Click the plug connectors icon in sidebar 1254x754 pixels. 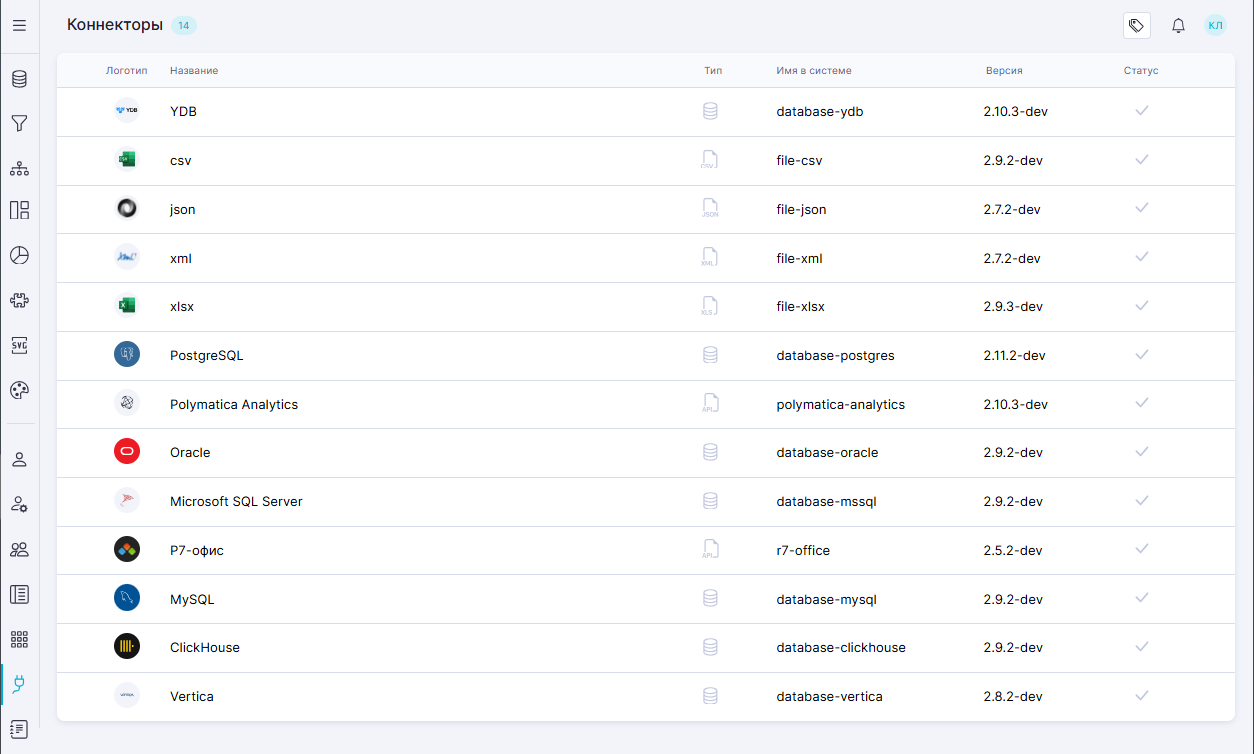point(19,684)
